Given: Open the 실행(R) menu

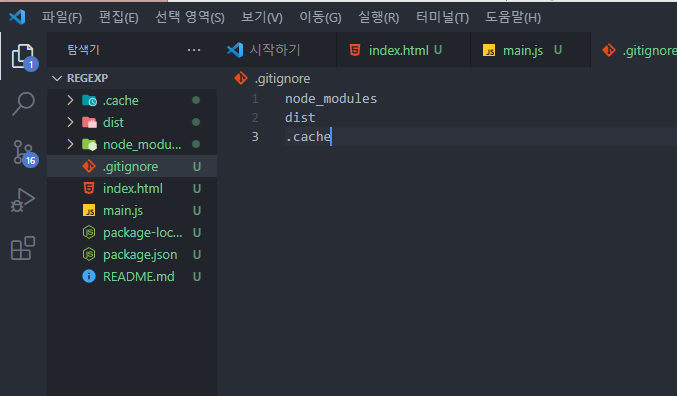Looking at the screenshot, I should 379,17.
